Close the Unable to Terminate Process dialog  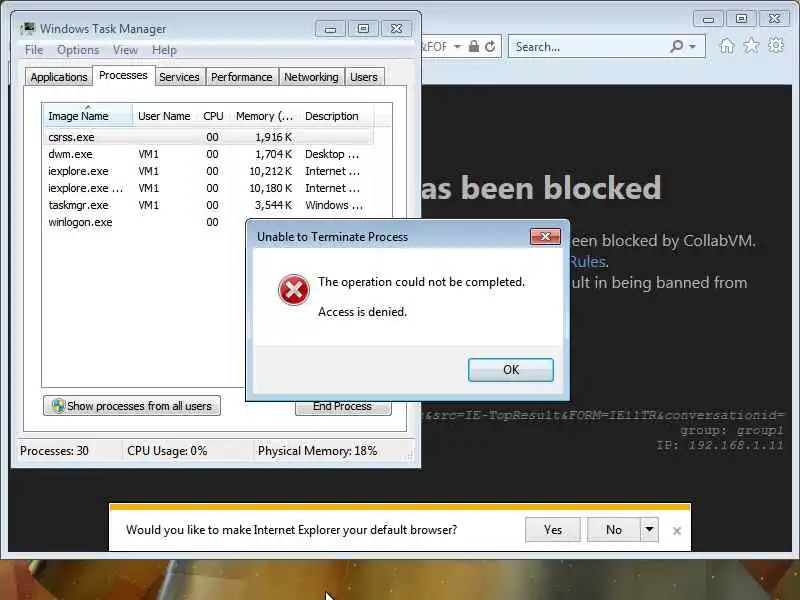[x=545, y=237]
